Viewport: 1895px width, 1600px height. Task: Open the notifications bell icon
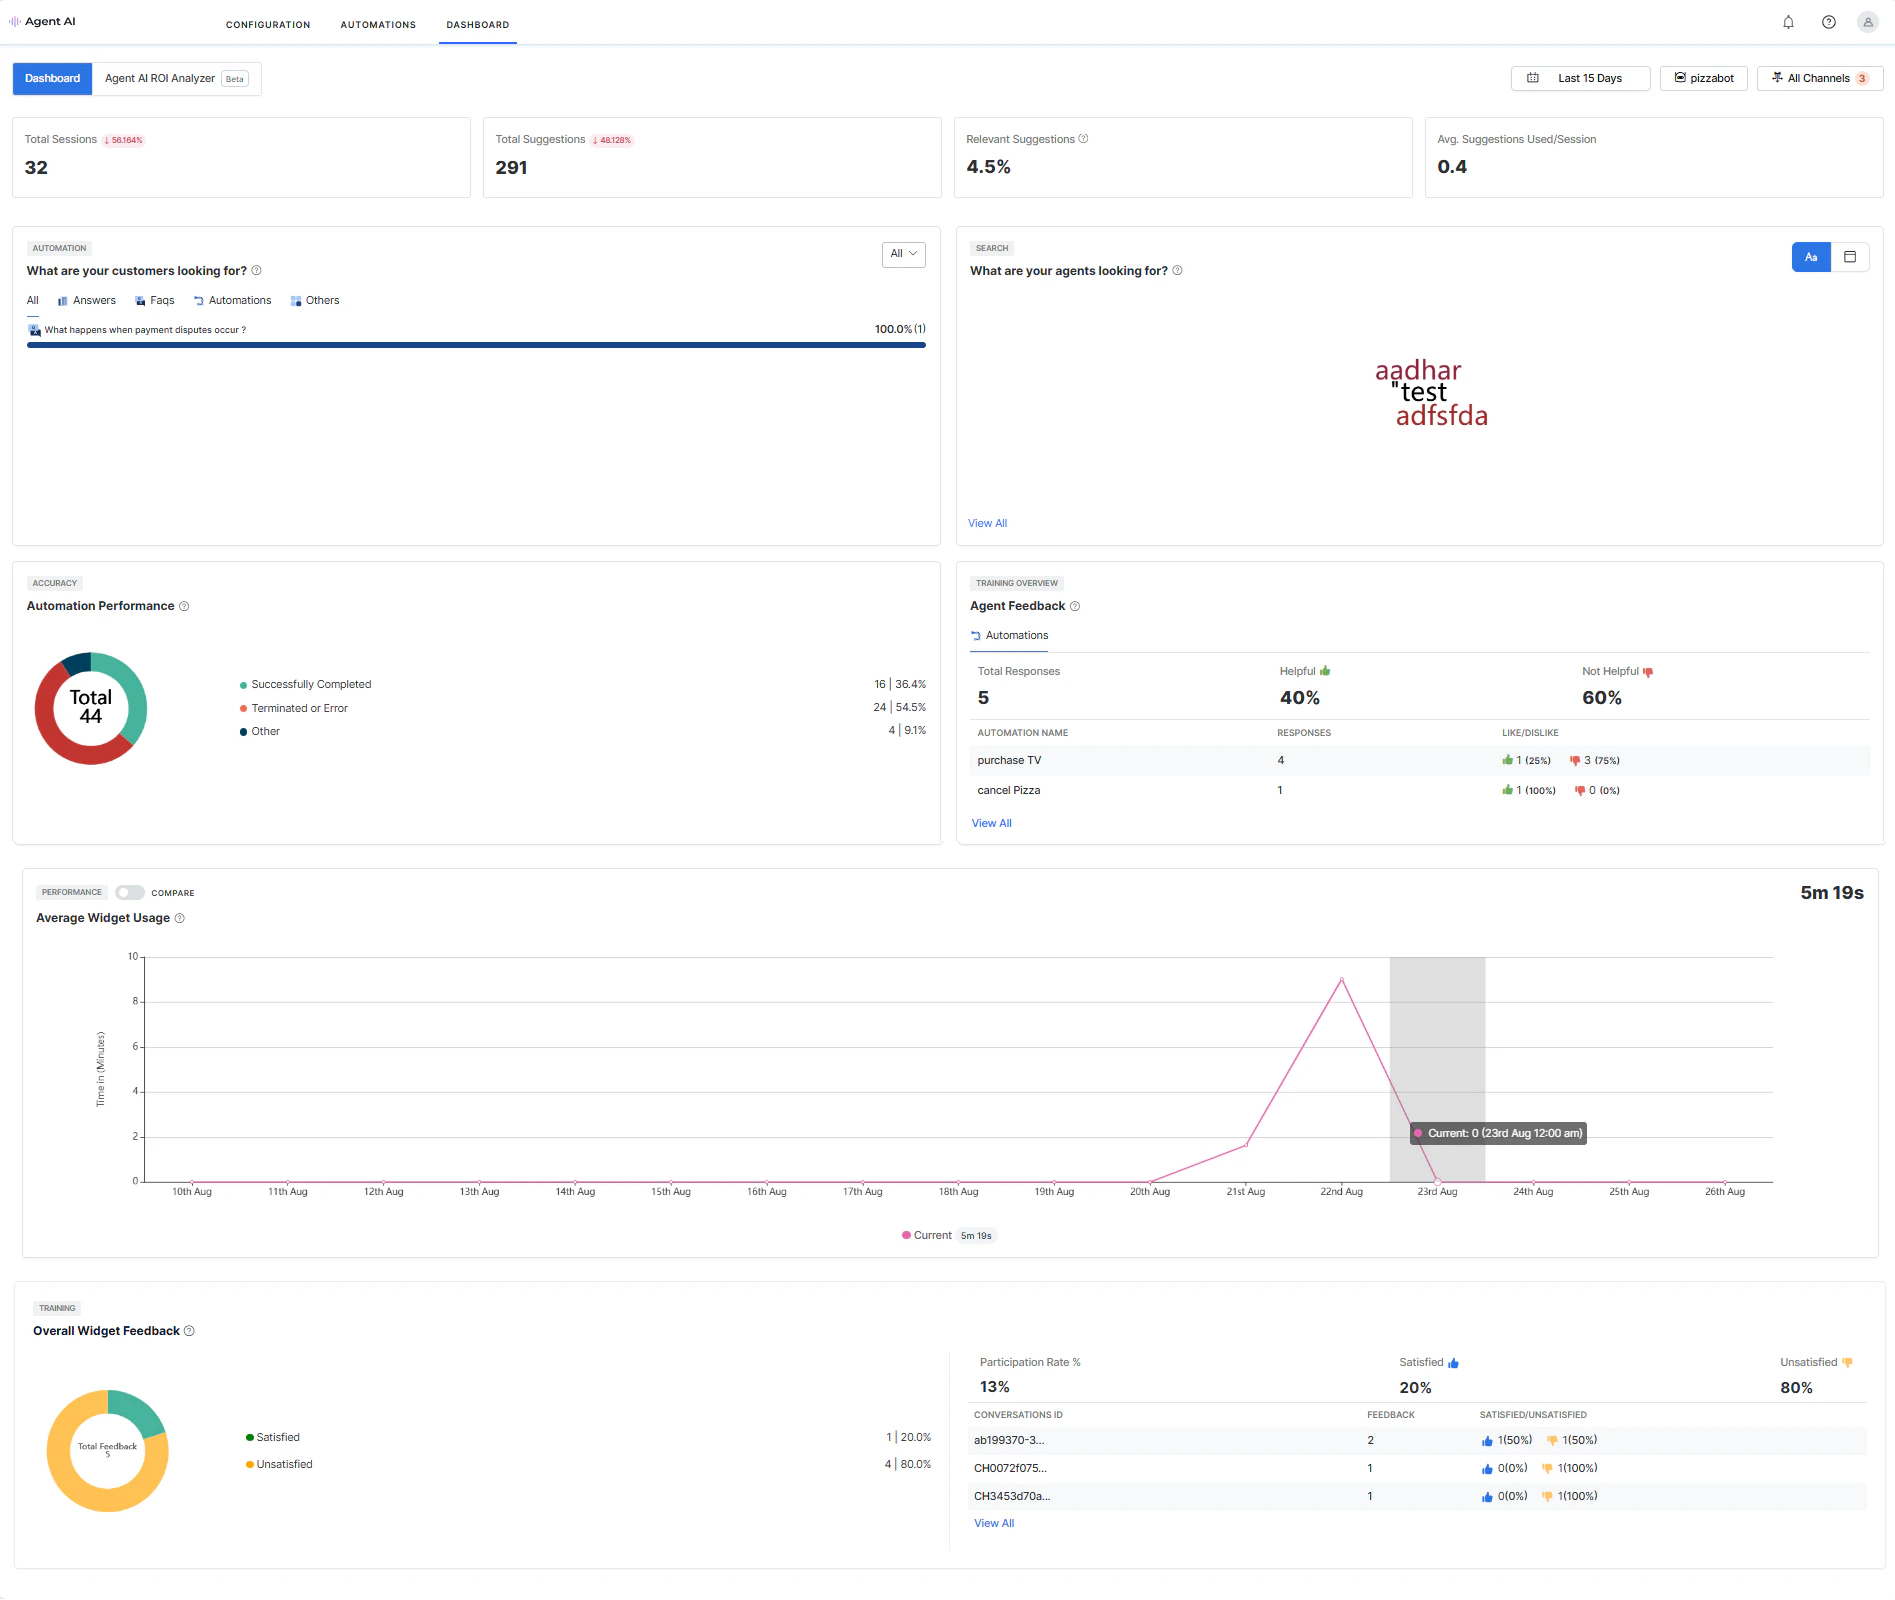point(1788,21)
